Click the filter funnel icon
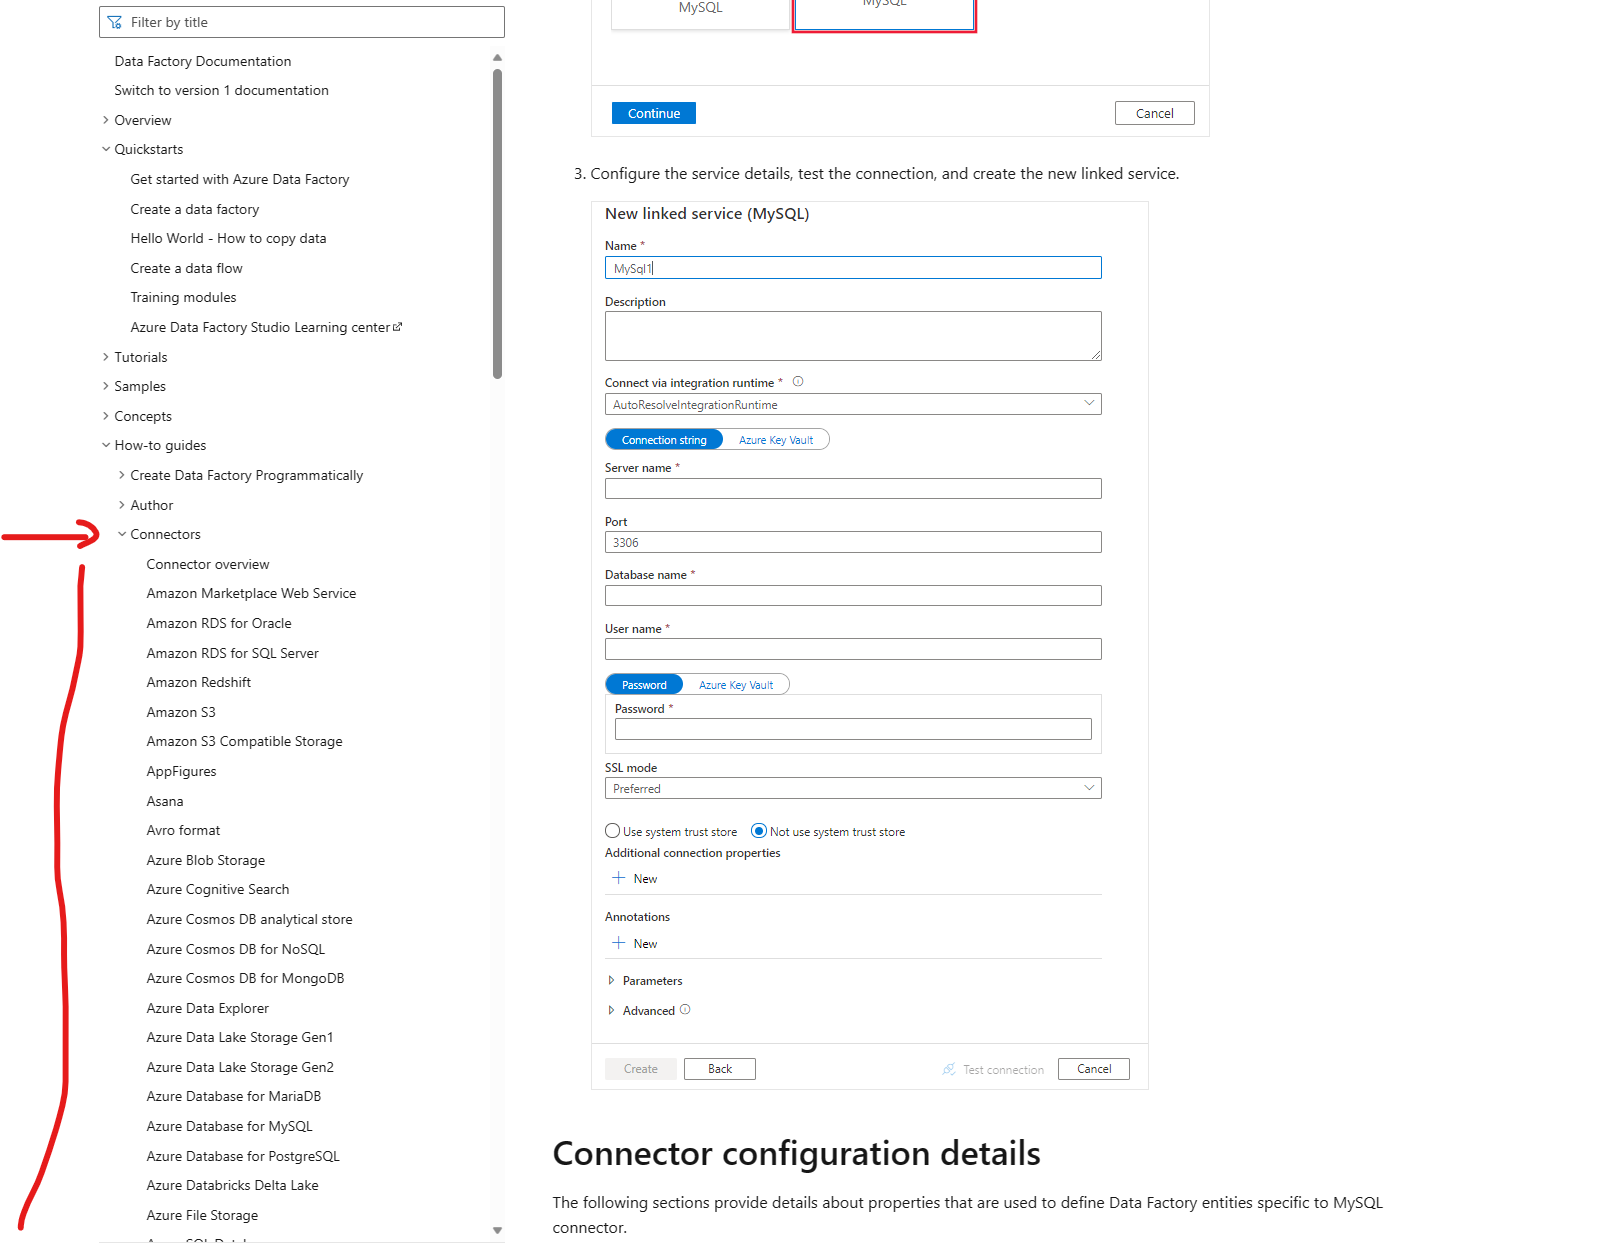The height and width of the screenshot is (1248, 1619). 115,22
